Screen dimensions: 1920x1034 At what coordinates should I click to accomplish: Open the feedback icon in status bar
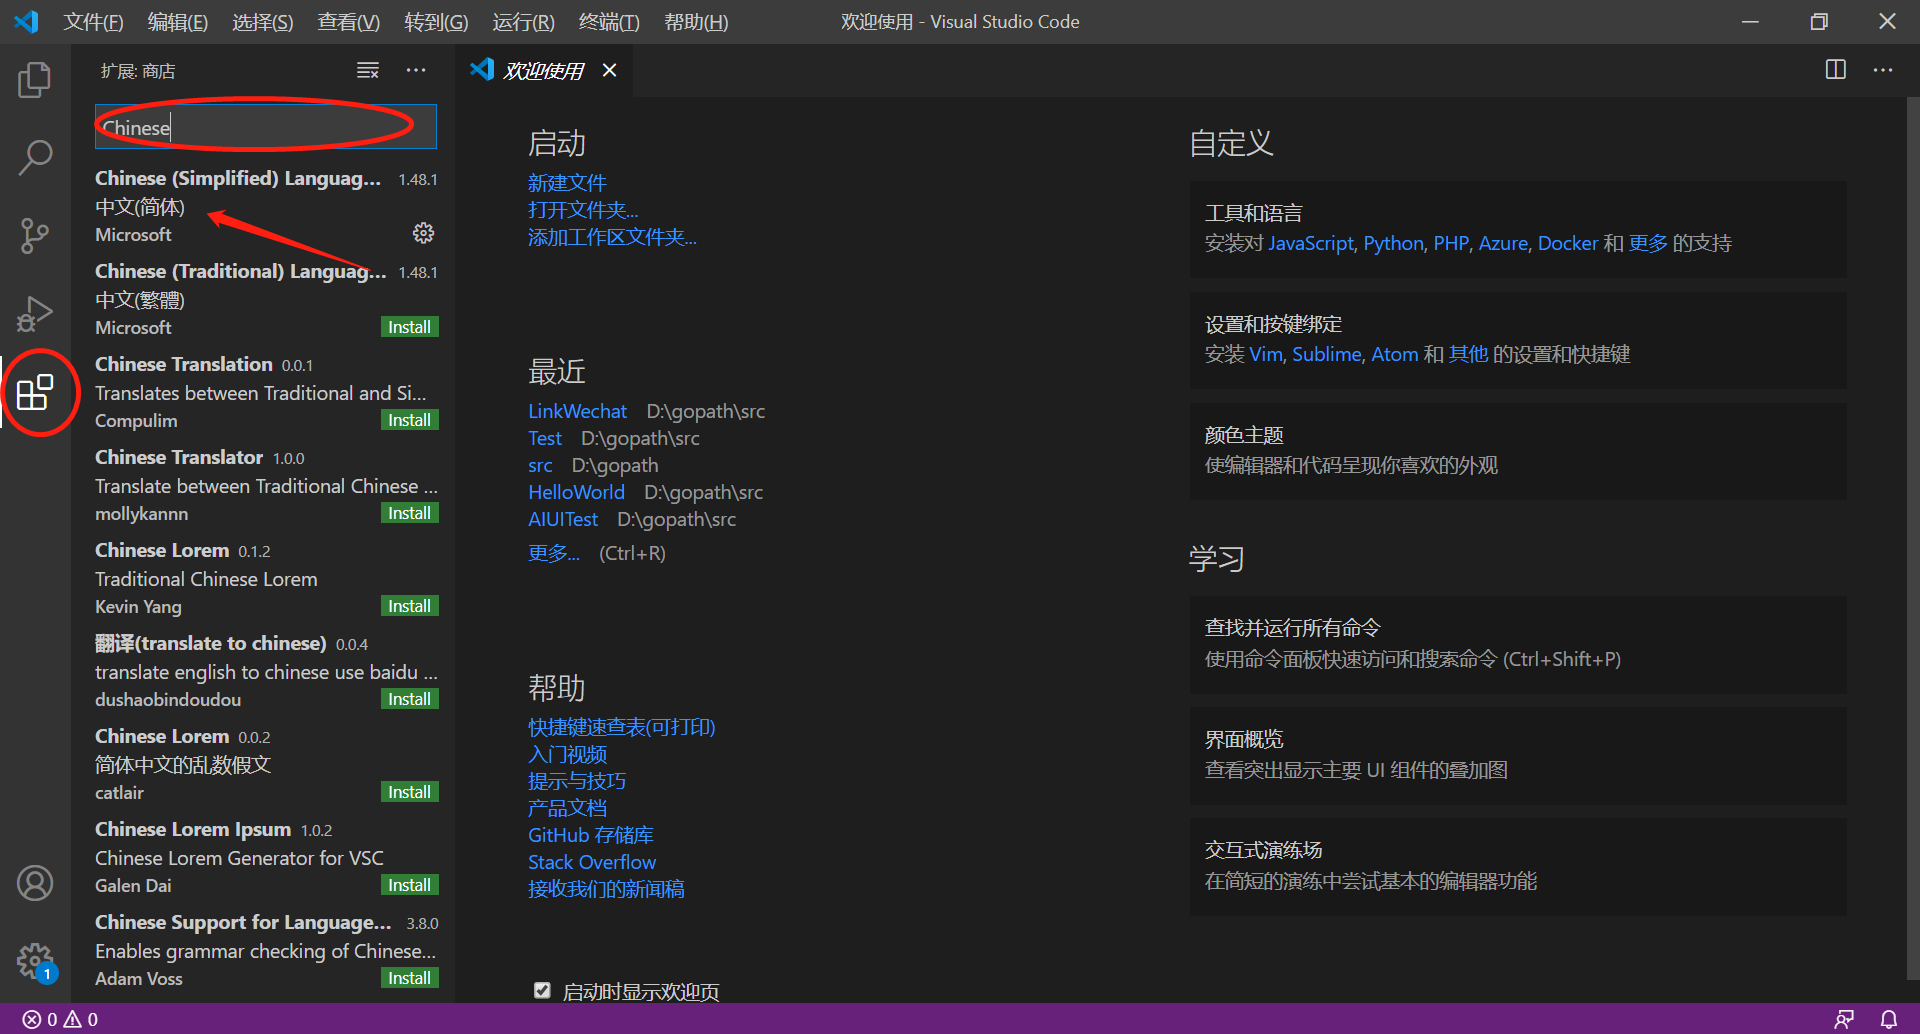point(1845,1019)
